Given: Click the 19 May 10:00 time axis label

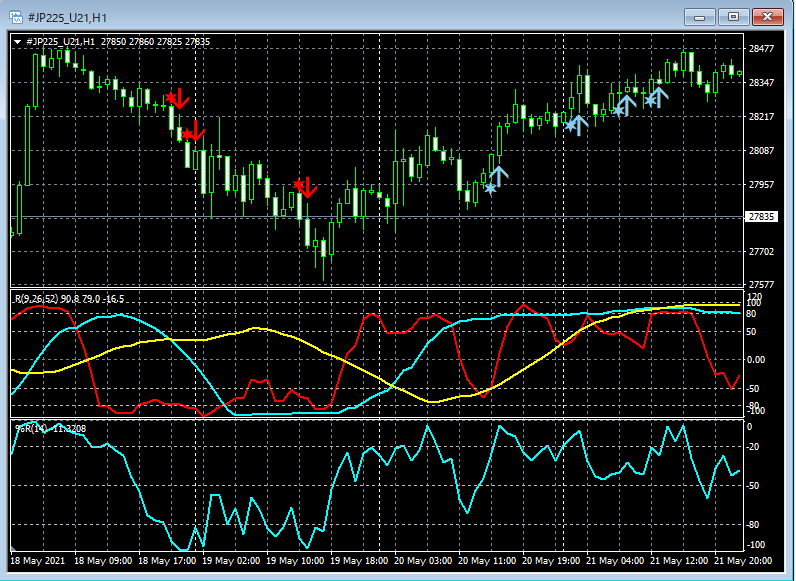Looking at the screenshot, I should [295, 561].
